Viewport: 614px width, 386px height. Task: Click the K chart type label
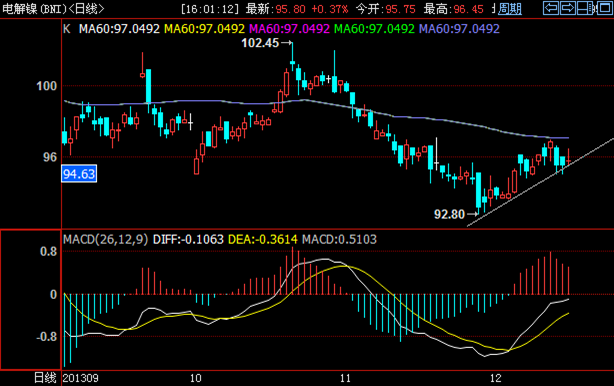click(x=67, y=29)
